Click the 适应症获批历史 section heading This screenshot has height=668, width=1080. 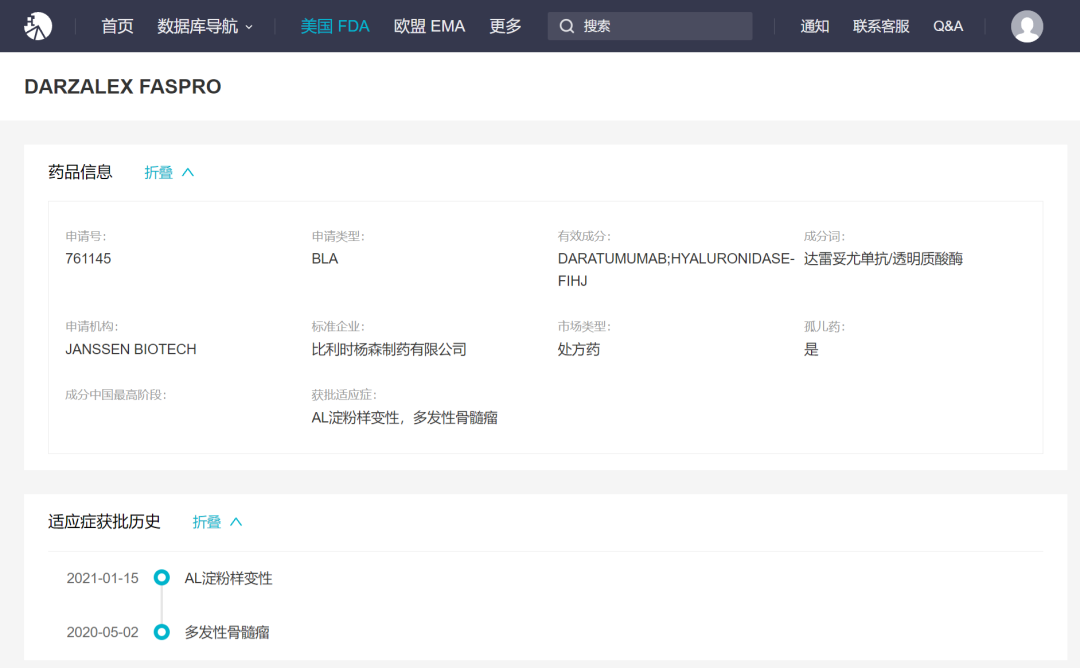(104, 521)
